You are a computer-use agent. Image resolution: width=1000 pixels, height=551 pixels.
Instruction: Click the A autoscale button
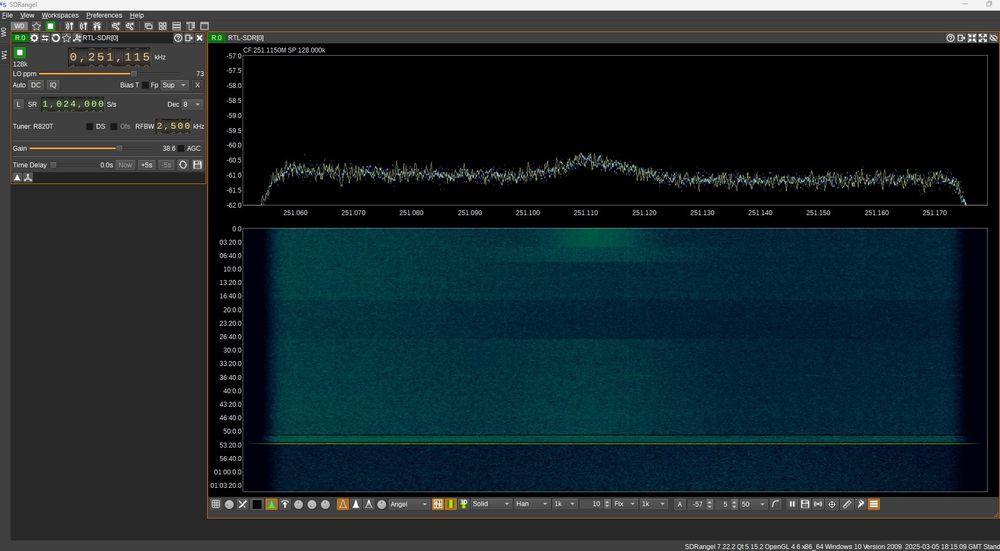pyautogui.click(x=680, y=504)
